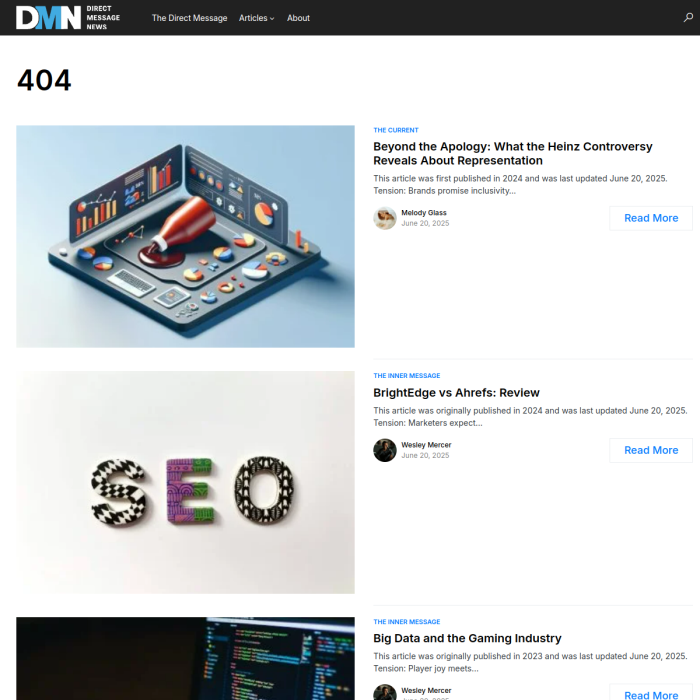
Task: Go to the About page
Action: coord(298,18)
